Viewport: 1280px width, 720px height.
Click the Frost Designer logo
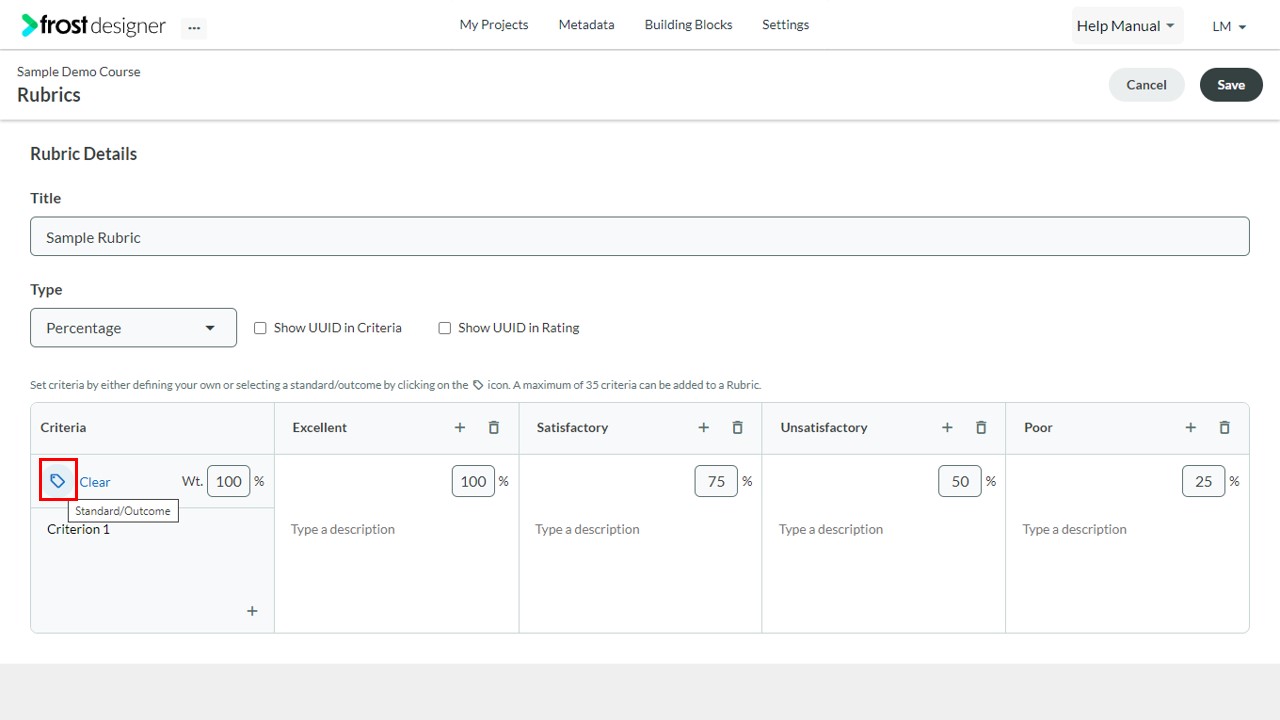[x=93, y=26]
